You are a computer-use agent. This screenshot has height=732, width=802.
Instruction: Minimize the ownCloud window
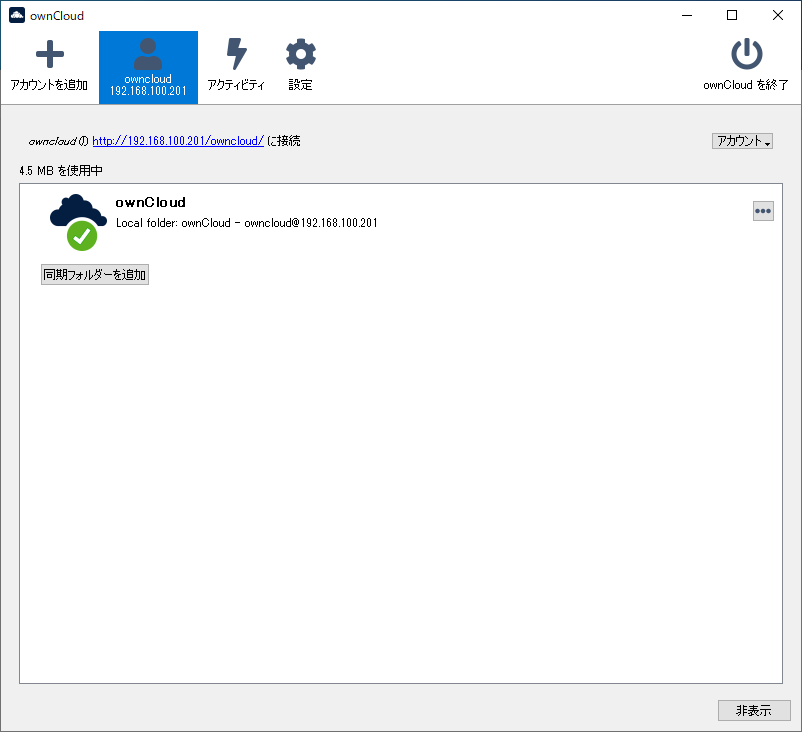pyautogui.click(x=687, y=15)
